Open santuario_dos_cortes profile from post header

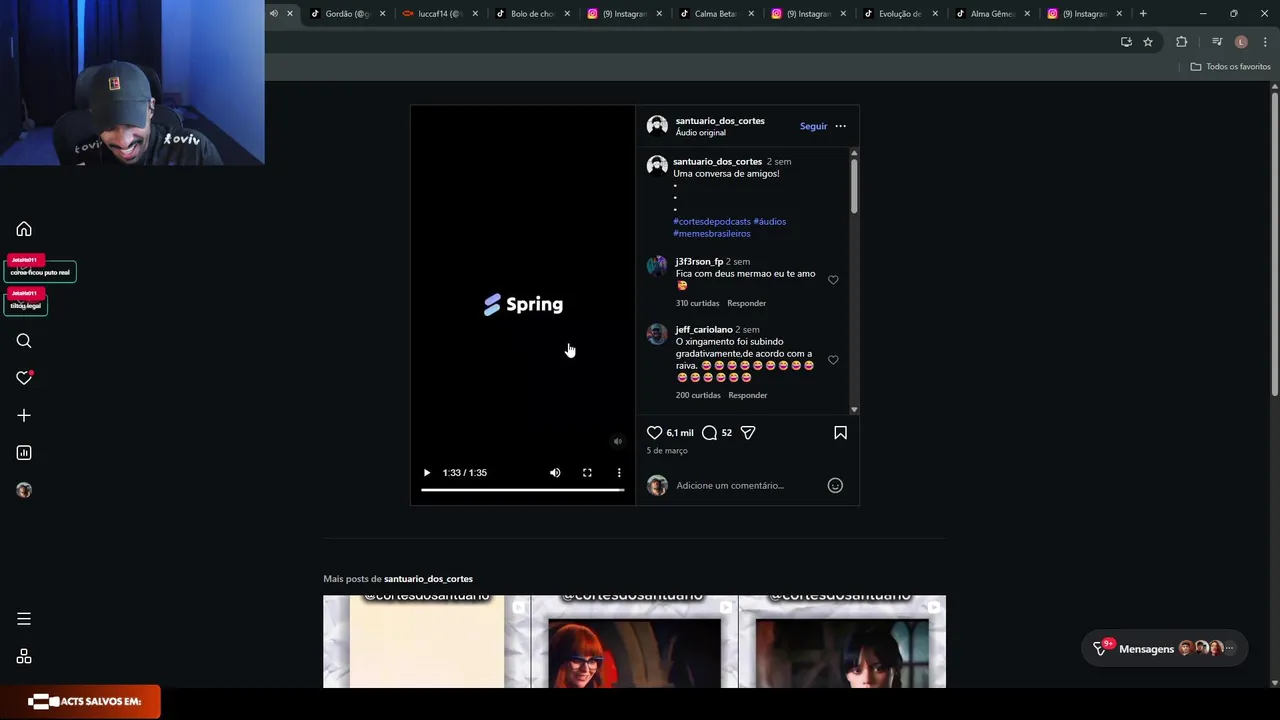pos(720,121)
